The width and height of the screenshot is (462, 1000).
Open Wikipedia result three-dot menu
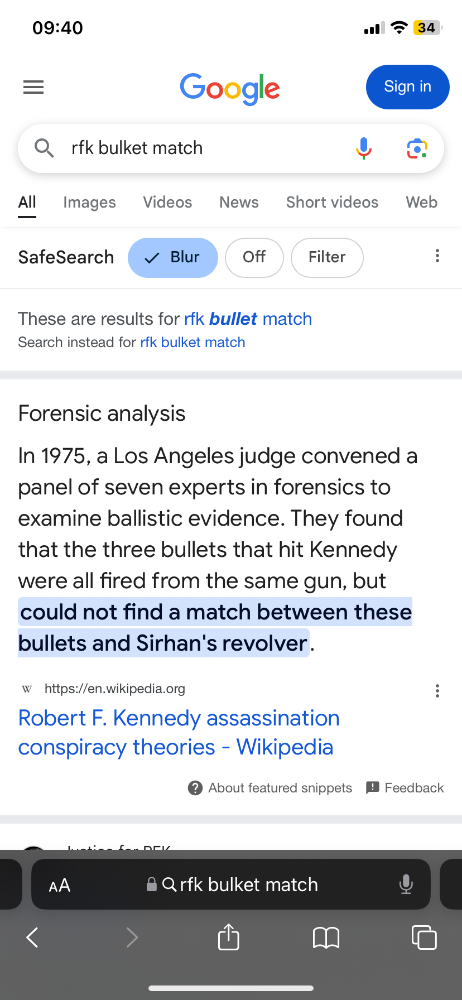[x=437, y=691]
